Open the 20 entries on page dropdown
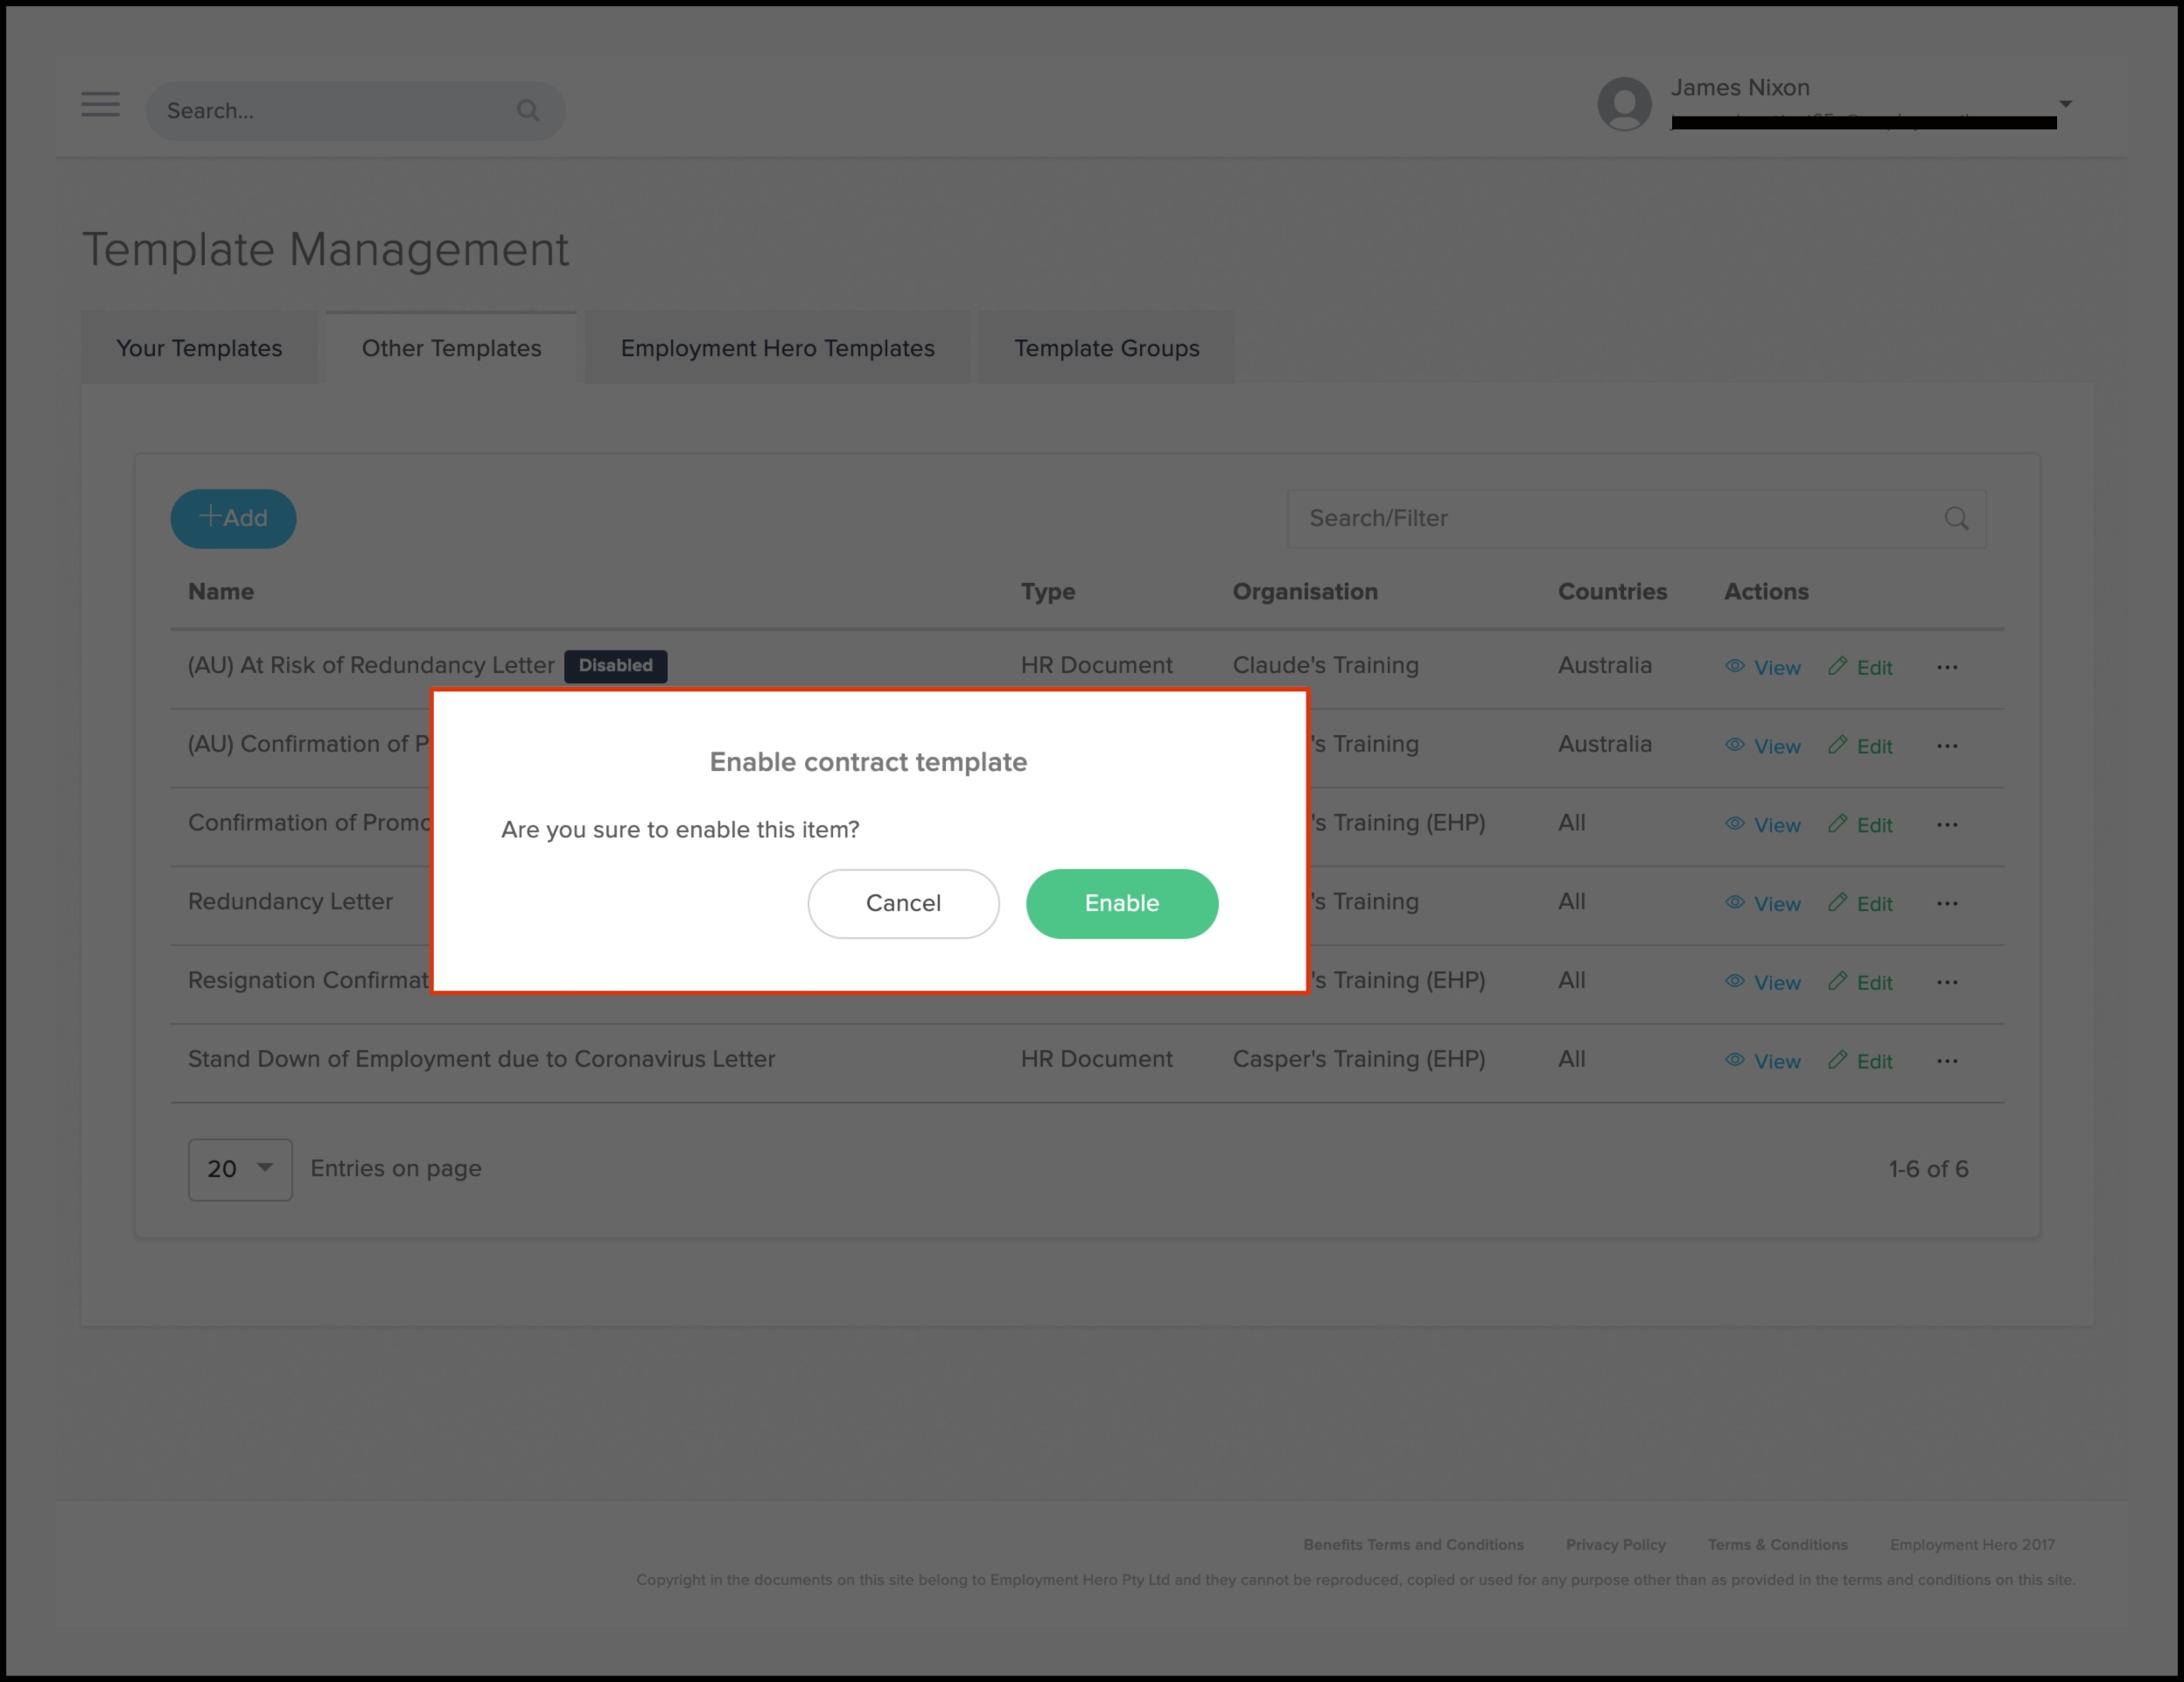Screen dimensions: 2184x1682 point(240,1169)
